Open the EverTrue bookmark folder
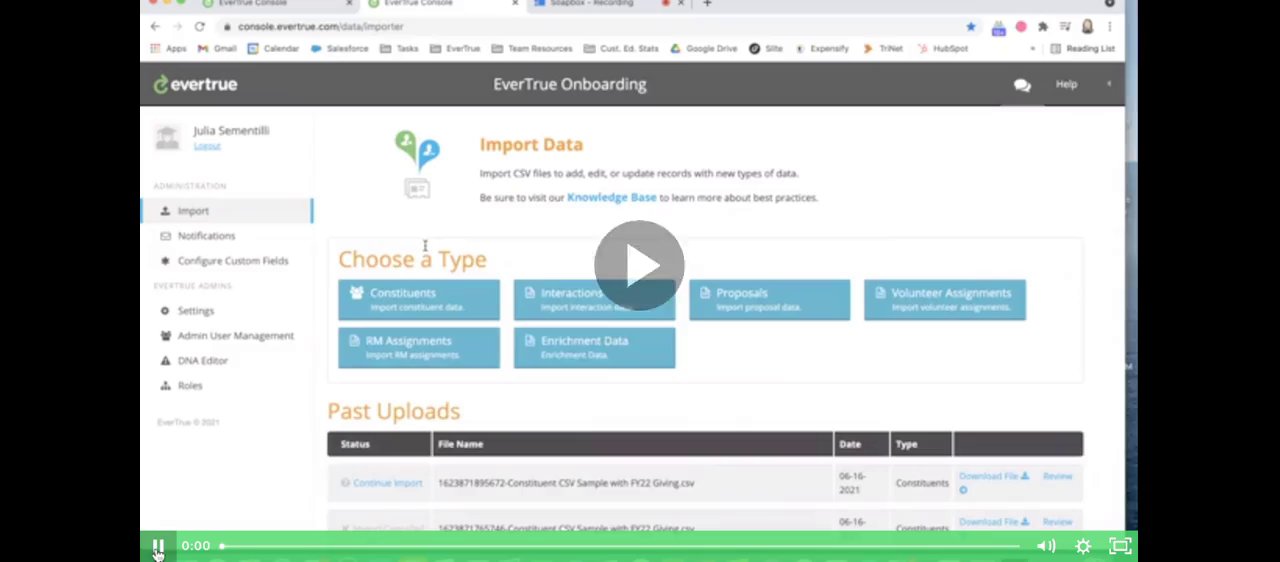 [x=455, y=48]
